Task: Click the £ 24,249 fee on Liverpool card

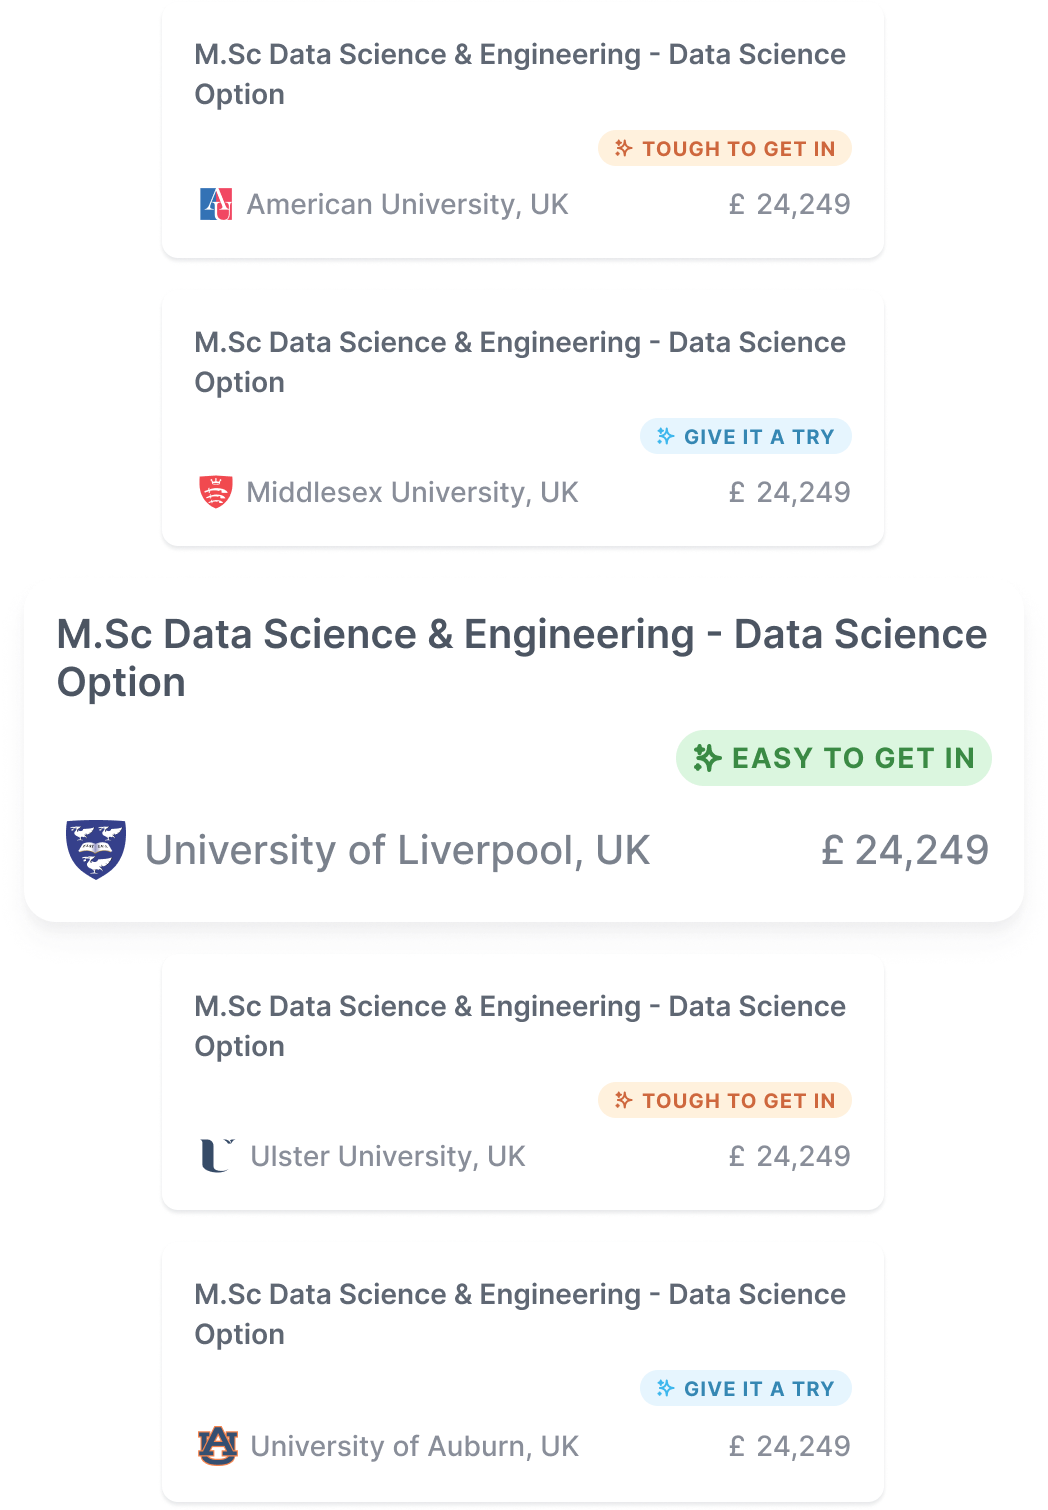Action: pos(905,850)
